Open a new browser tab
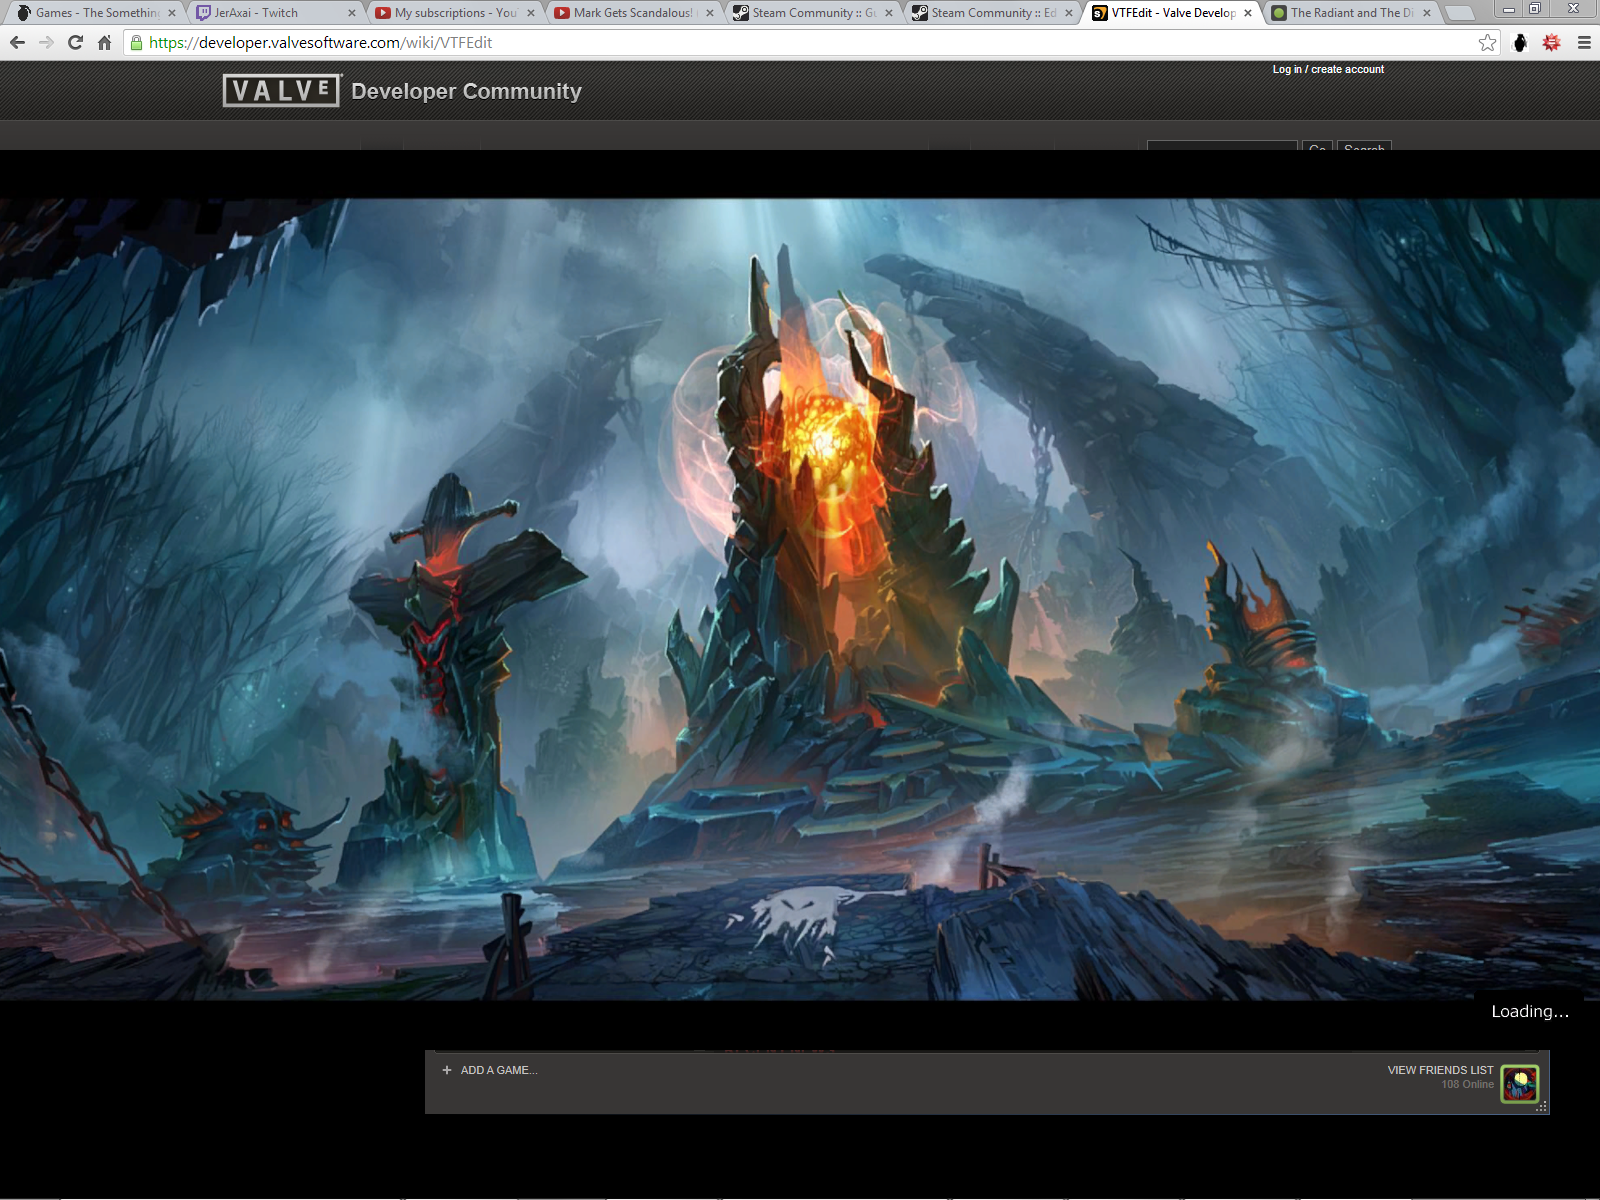Image resolution: width=1600 pixels, height=1200 pixels. [1461, 13]
